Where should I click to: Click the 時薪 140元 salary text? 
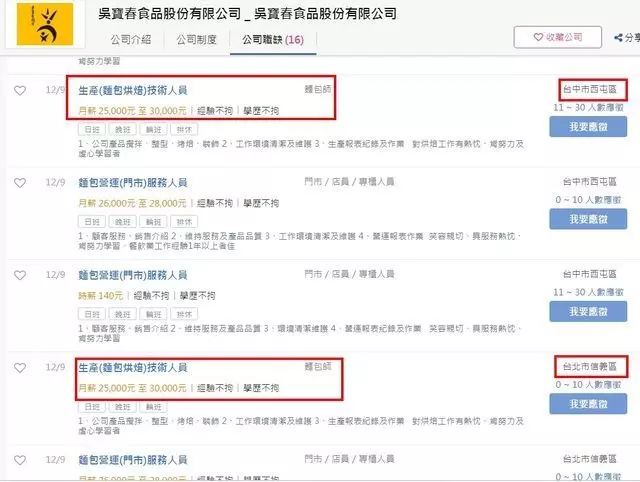(x=100, y=295)
